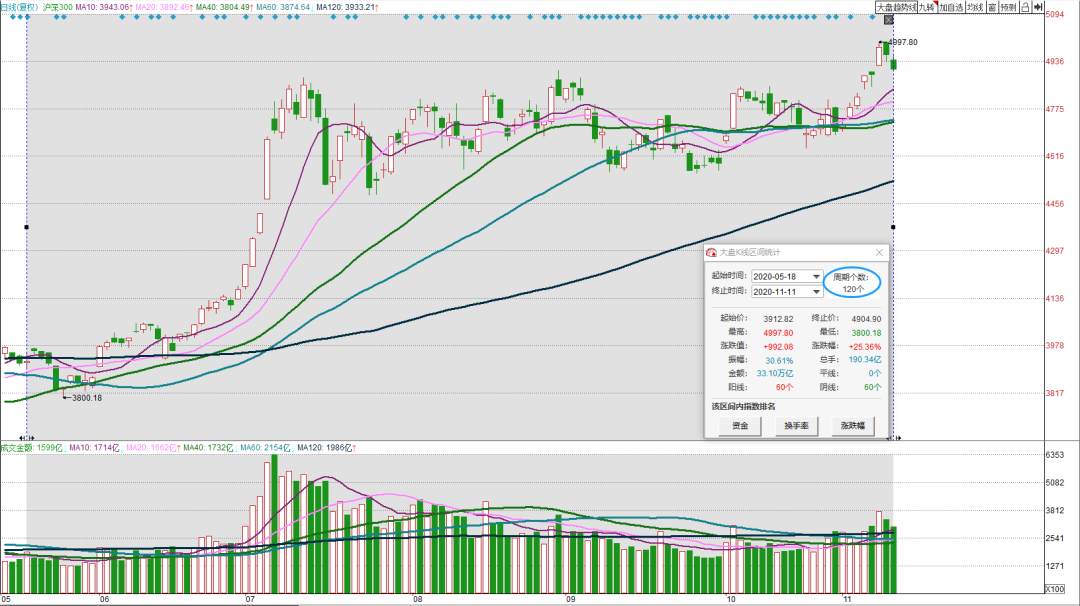Open the 起始时间 date dropdown arrow

[816, 277]
